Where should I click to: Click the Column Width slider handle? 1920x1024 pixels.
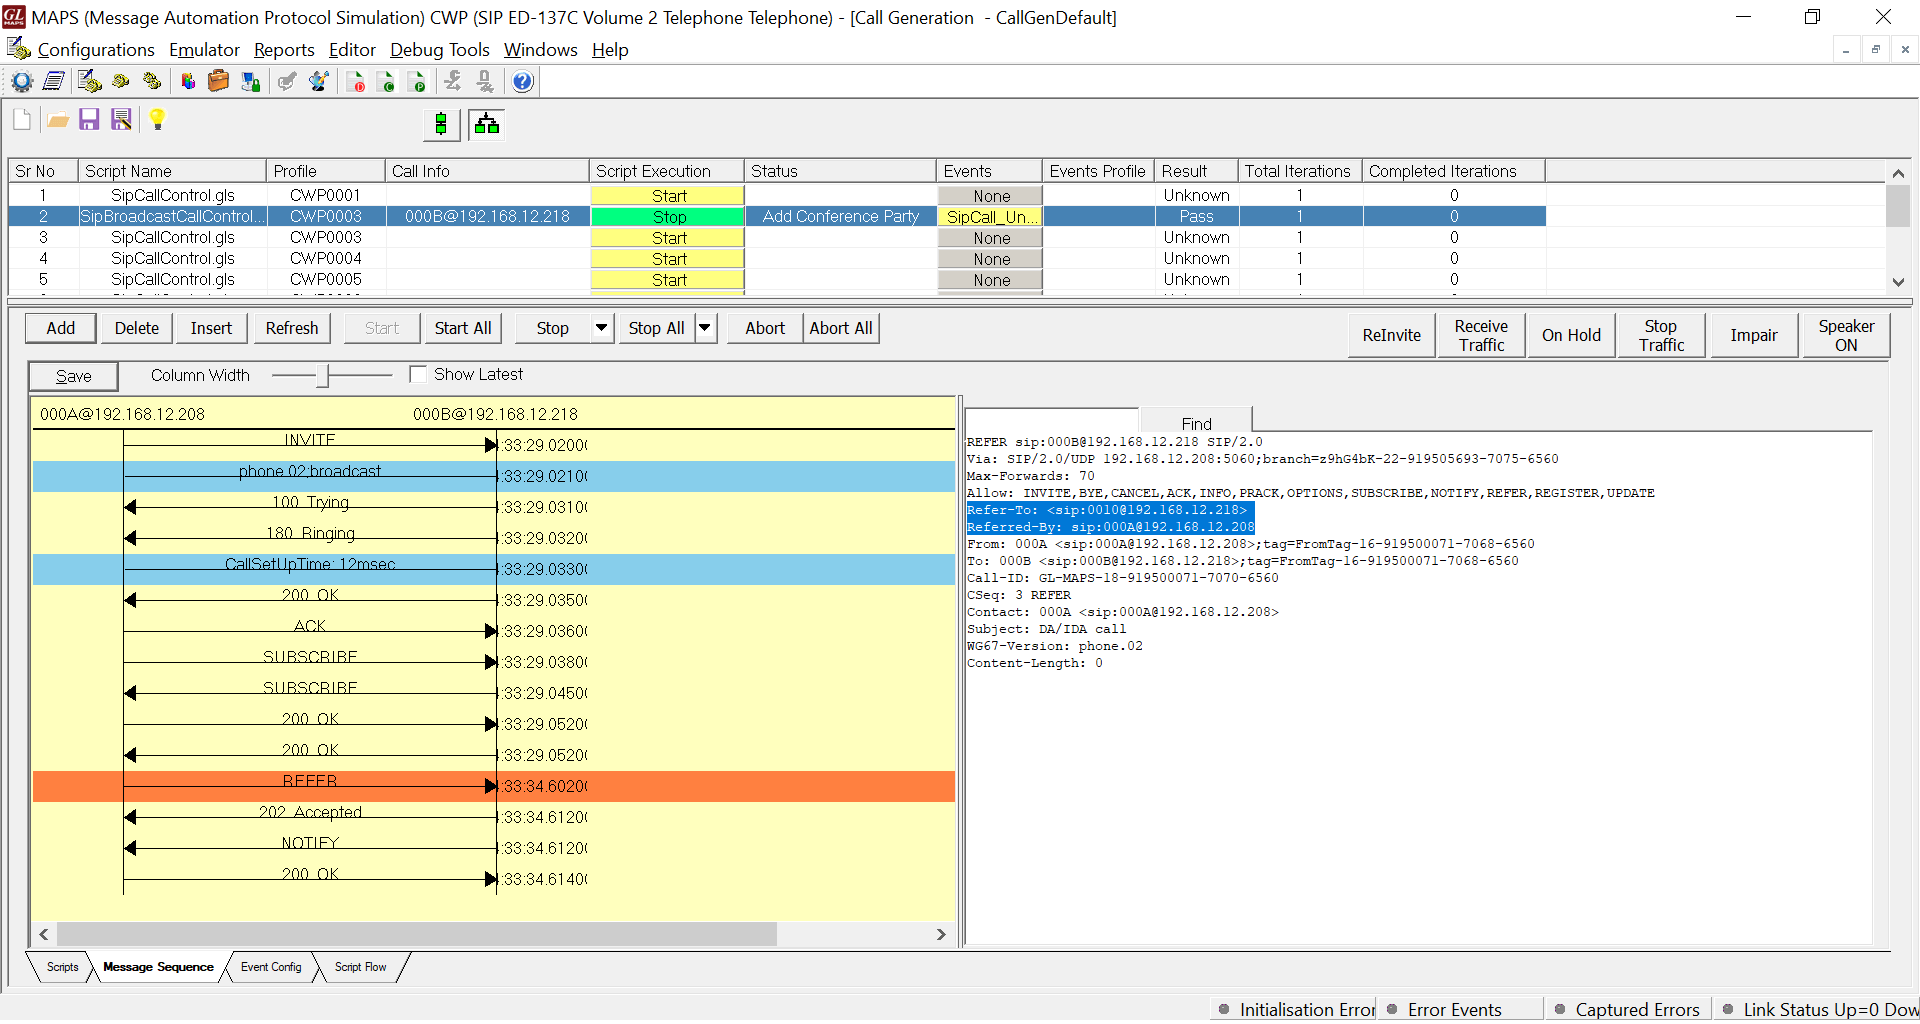coord(323,375)
